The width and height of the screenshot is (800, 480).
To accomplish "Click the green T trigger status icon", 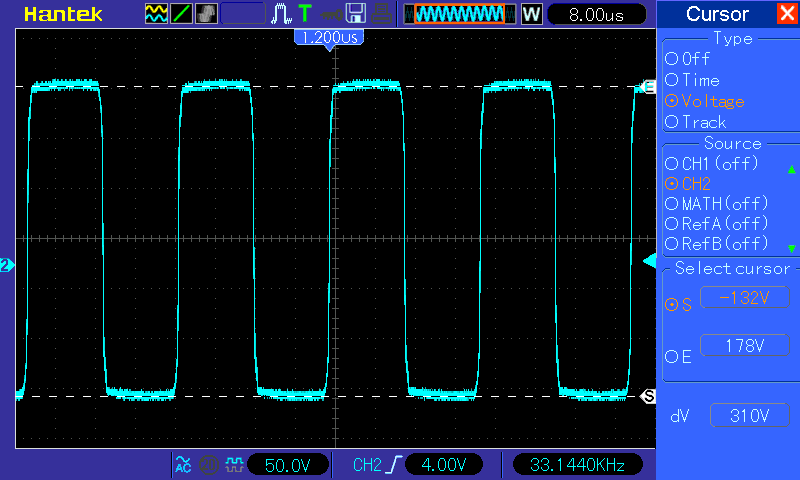I will (x=304, y=14).
